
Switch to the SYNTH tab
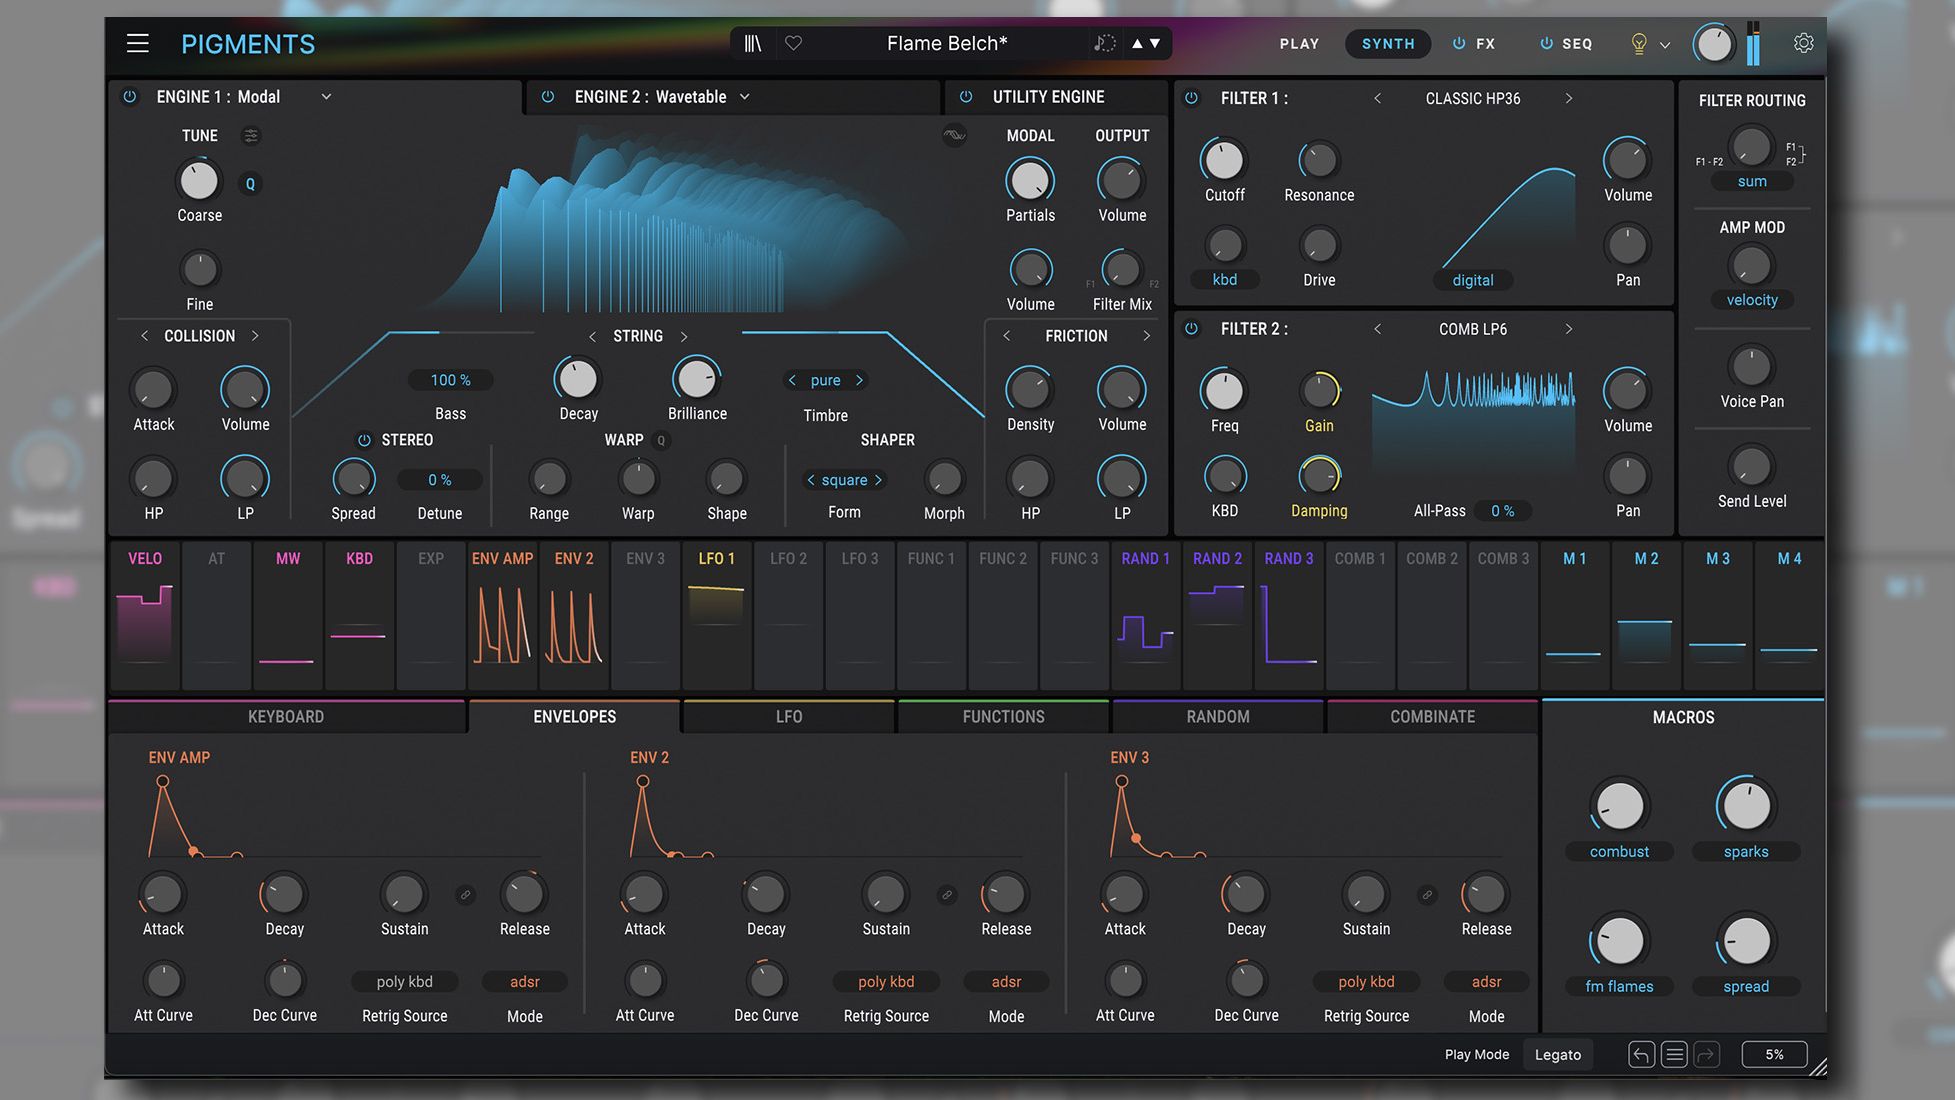[x=1388, y=43]
